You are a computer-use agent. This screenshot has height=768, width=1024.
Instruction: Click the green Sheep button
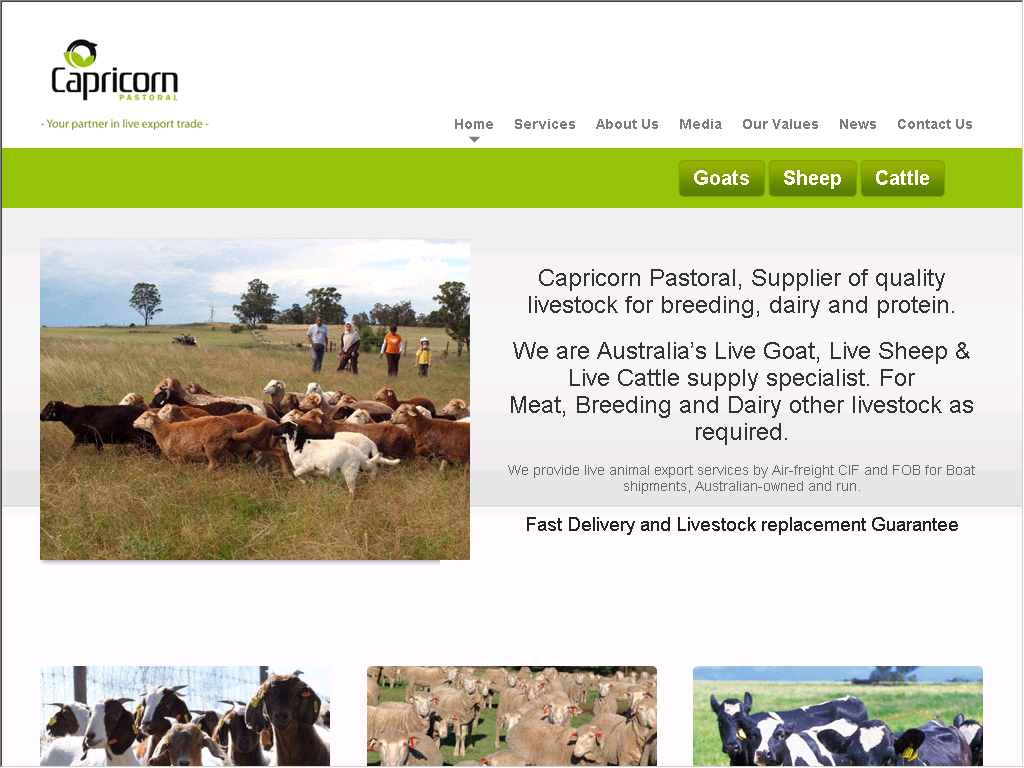click(x=812, y=178)
